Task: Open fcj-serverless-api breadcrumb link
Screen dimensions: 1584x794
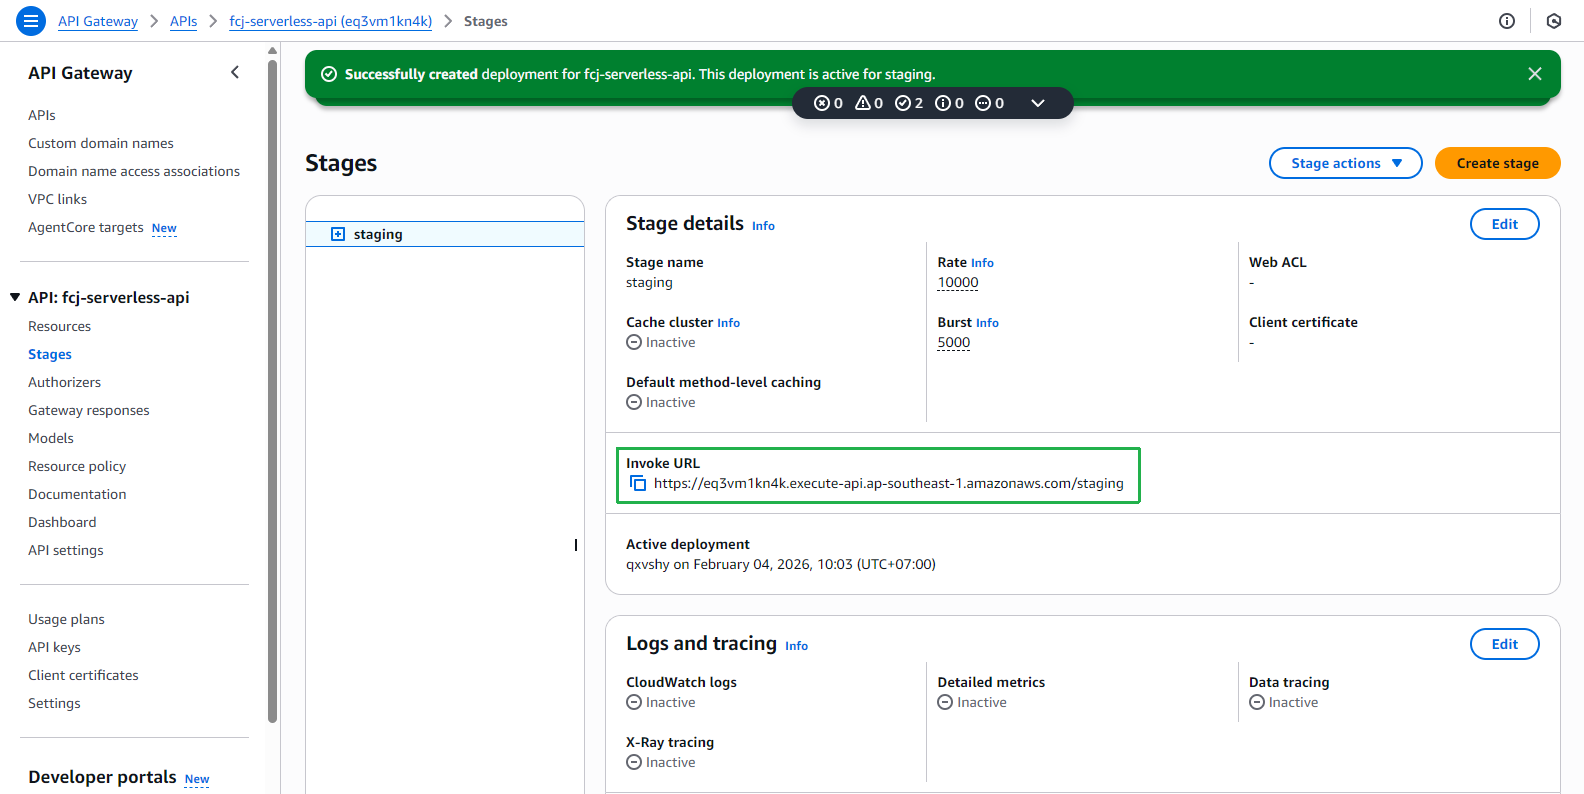Action: (x=331, y=21)
